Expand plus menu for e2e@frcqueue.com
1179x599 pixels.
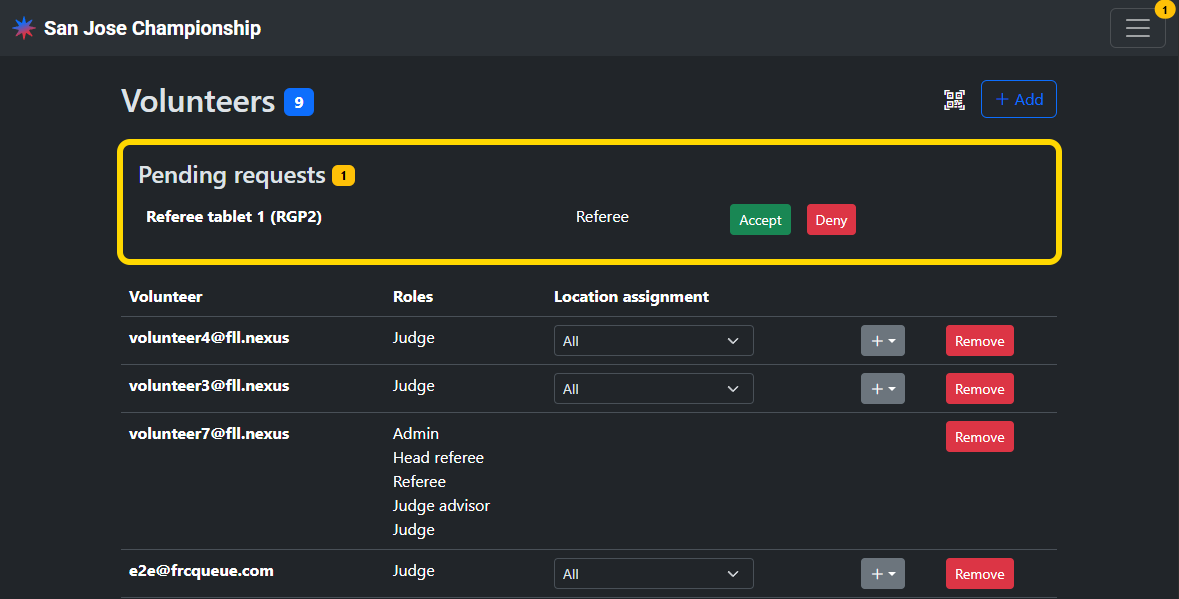pos(882,574)
